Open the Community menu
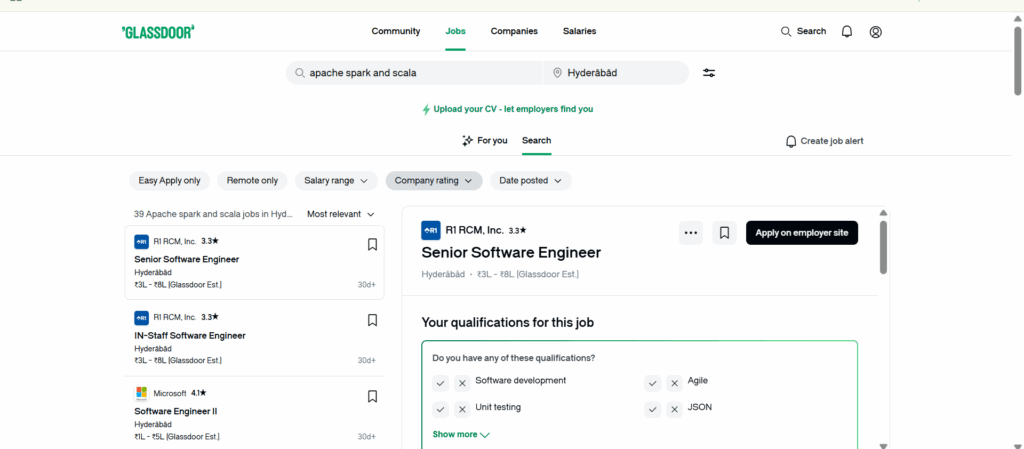The height and width of the screenshot is (449, 1024). point(396,31)
